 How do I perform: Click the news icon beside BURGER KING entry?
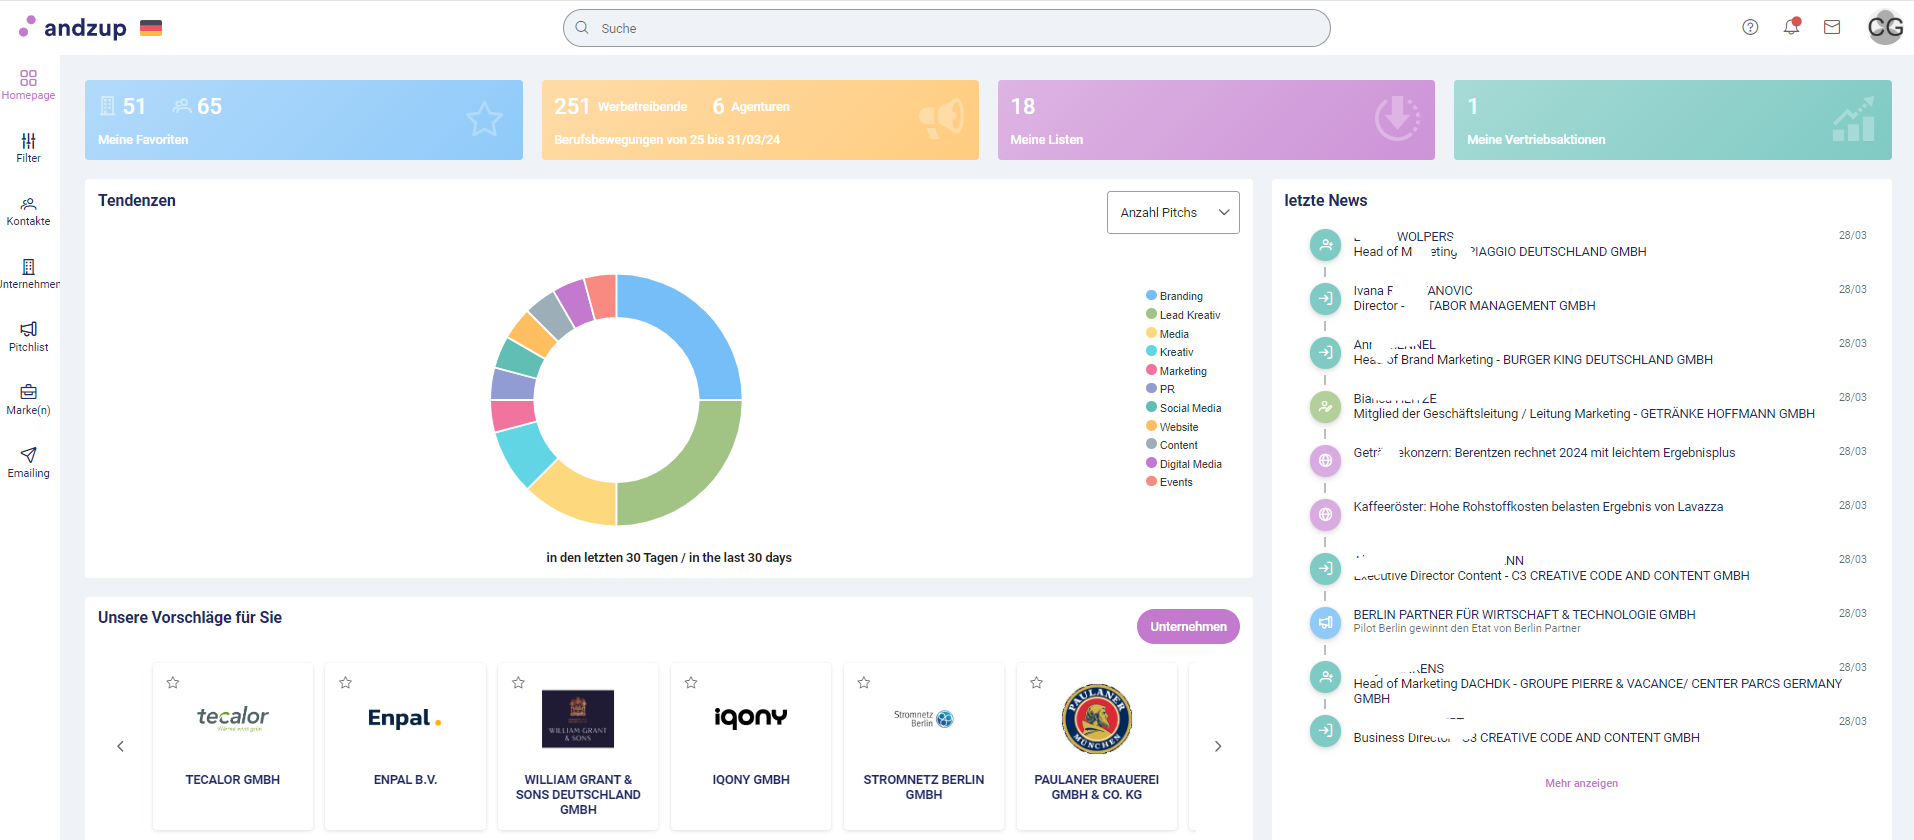[1325, 352]
